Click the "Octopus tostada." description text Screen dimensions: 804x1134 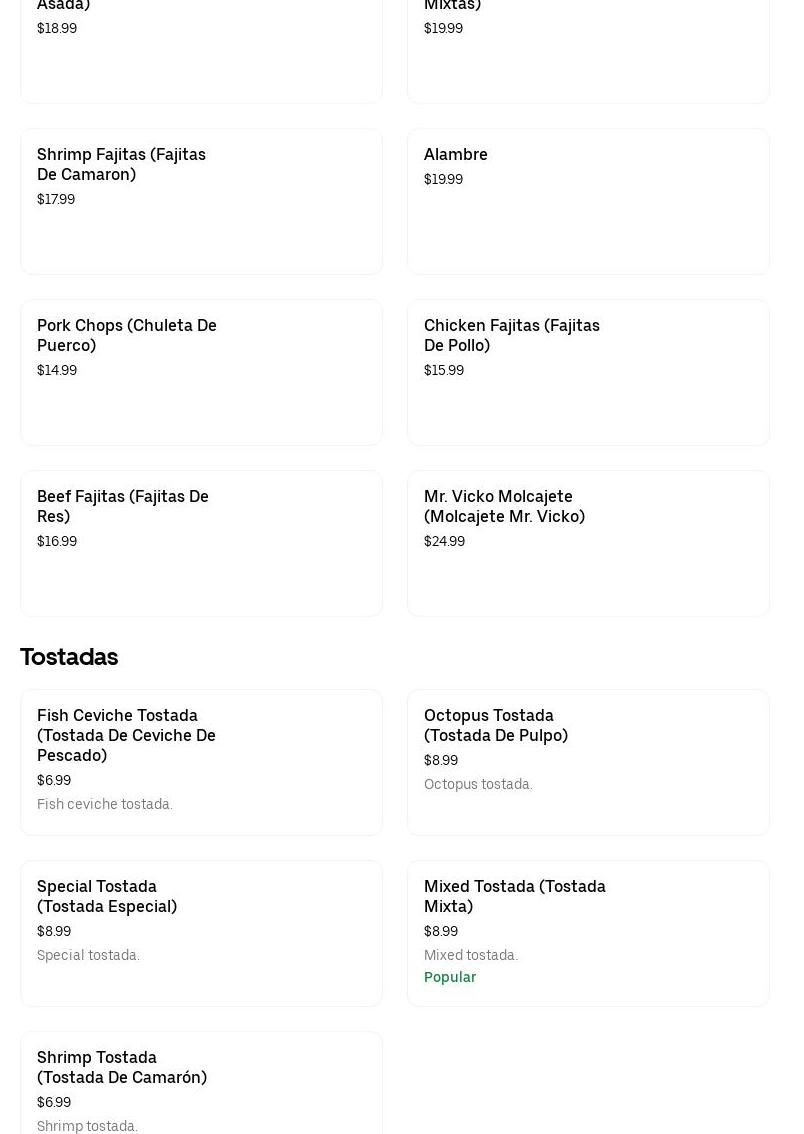click(478, 785)
